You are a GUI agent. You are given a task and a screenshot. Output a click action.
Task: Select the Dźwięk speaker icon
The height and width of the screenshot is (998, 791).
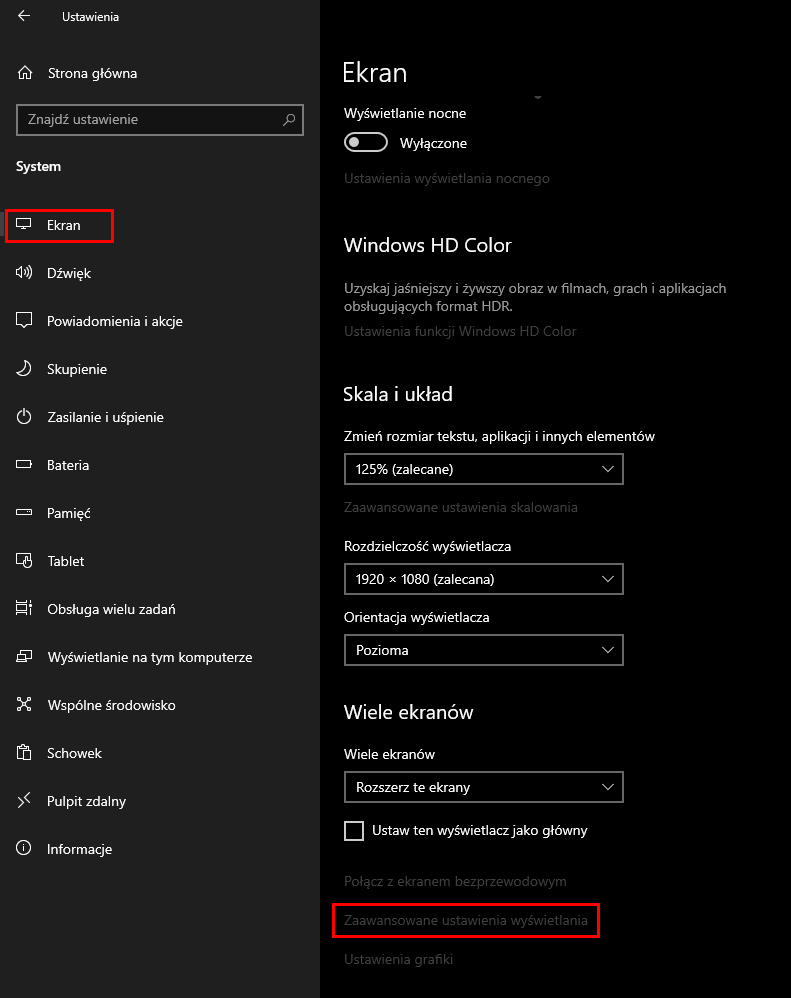click(24, 273)
